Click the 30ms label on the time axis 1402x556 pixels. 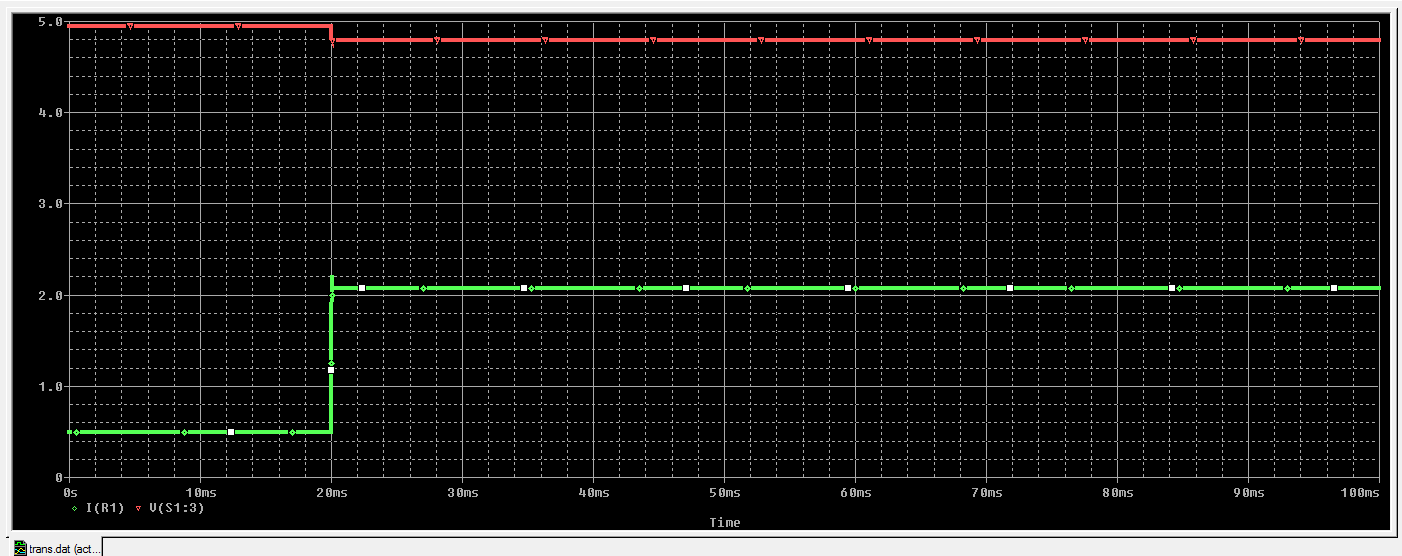[462, 494]
